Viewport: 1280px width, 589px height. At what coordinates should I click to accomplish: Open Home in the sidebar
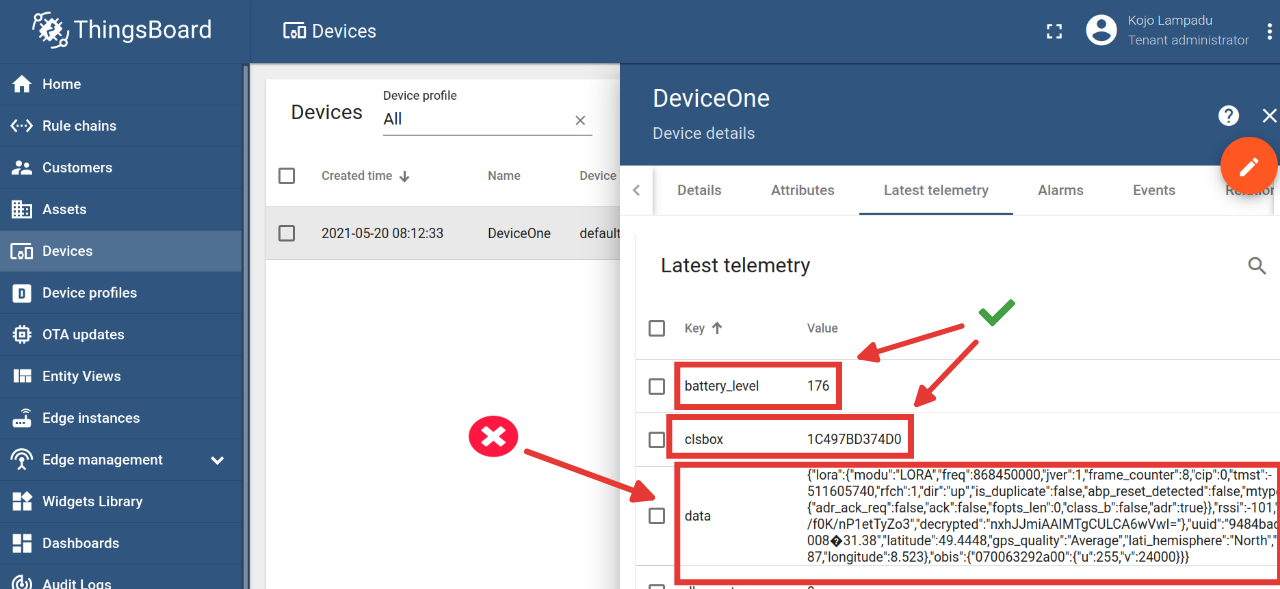tap(120, 84)
